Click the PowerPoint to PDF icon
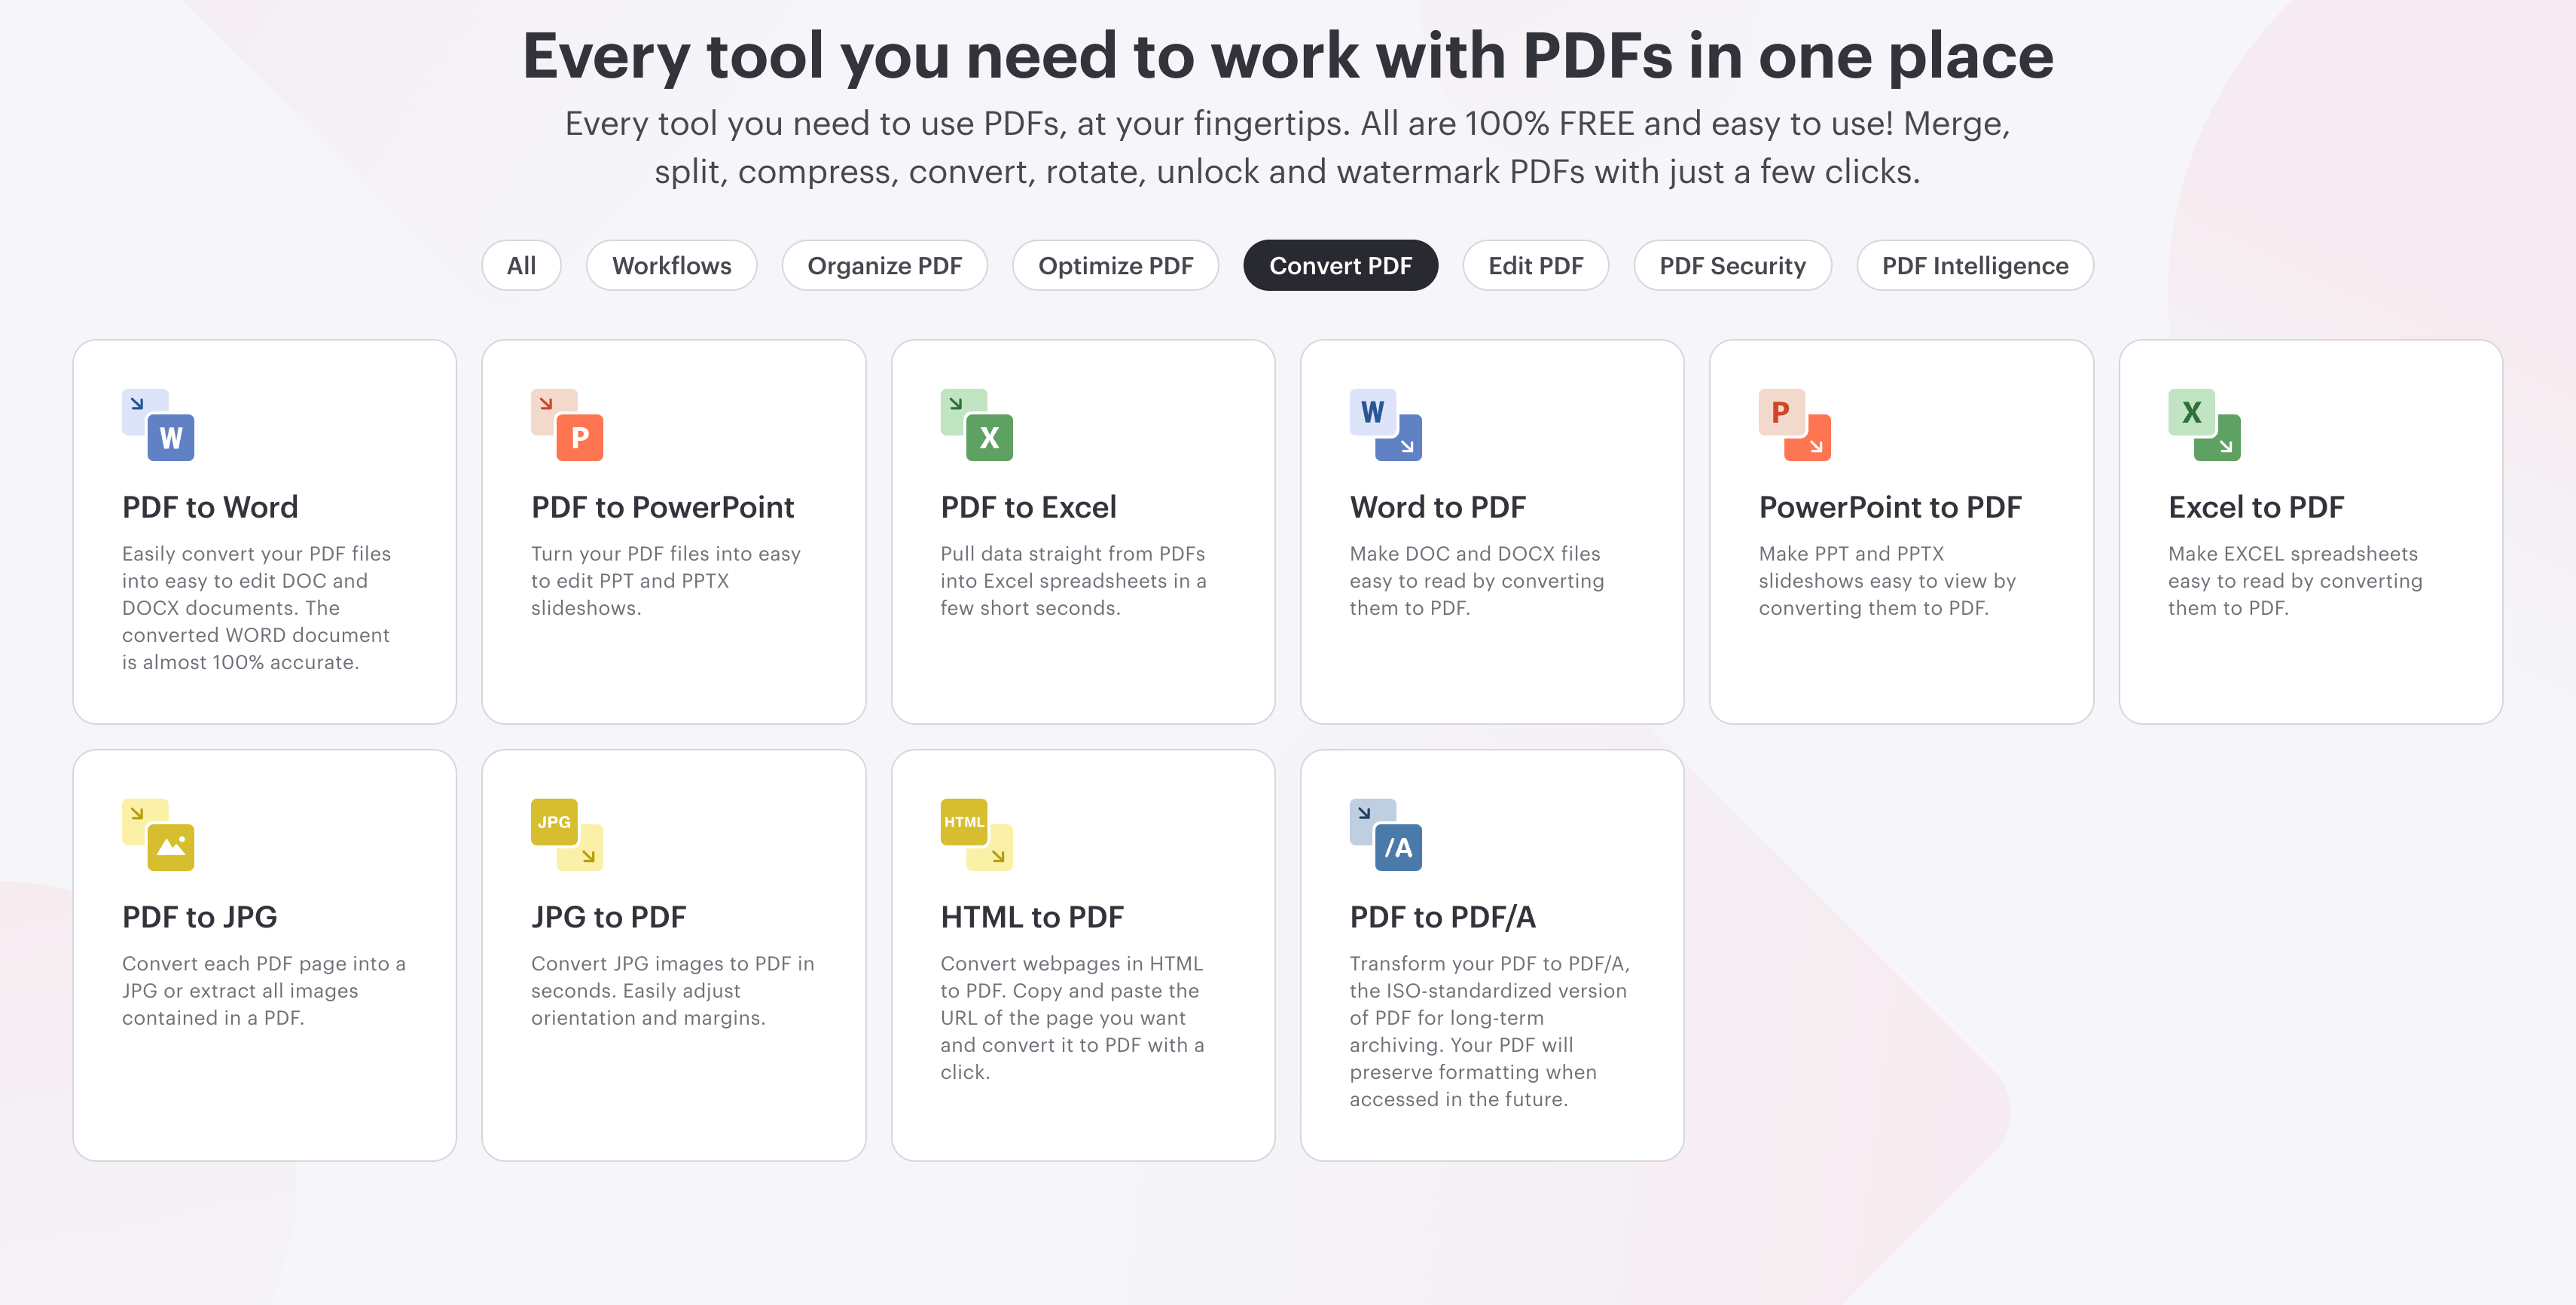2576x1305 pixels. point(1795,425)
